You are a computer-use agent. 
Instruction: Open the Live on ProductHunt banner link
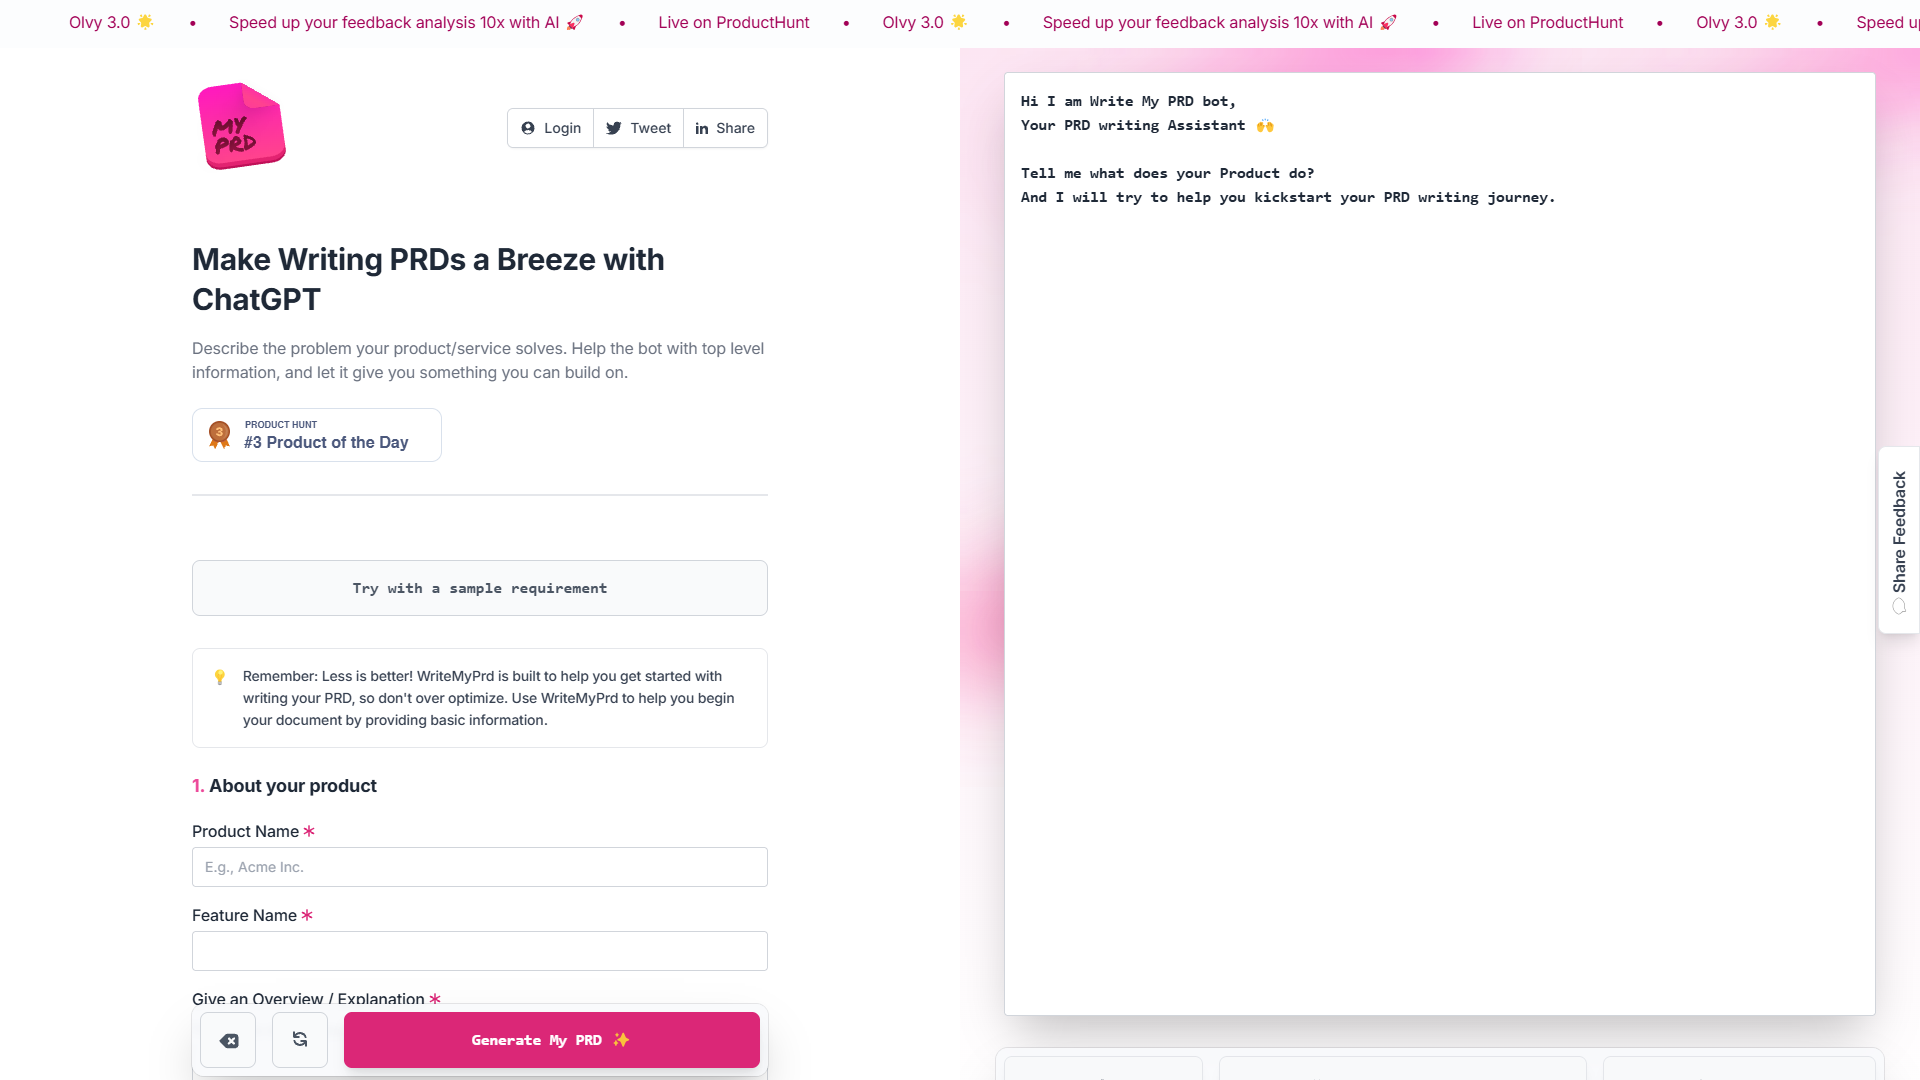733,22
